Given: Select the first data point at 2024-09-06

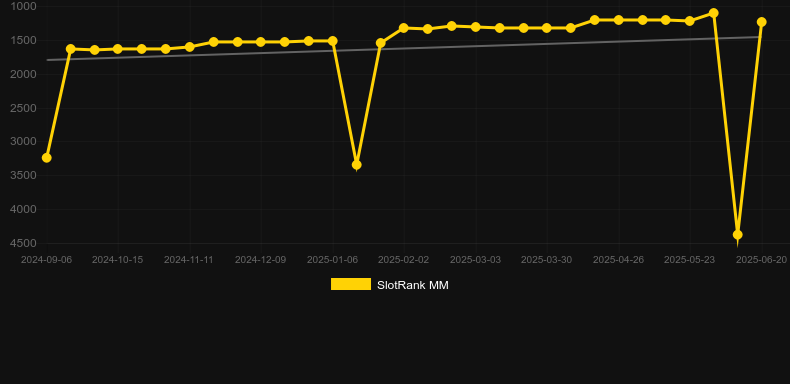Looking at the screenshot, I should pos(46,158).
